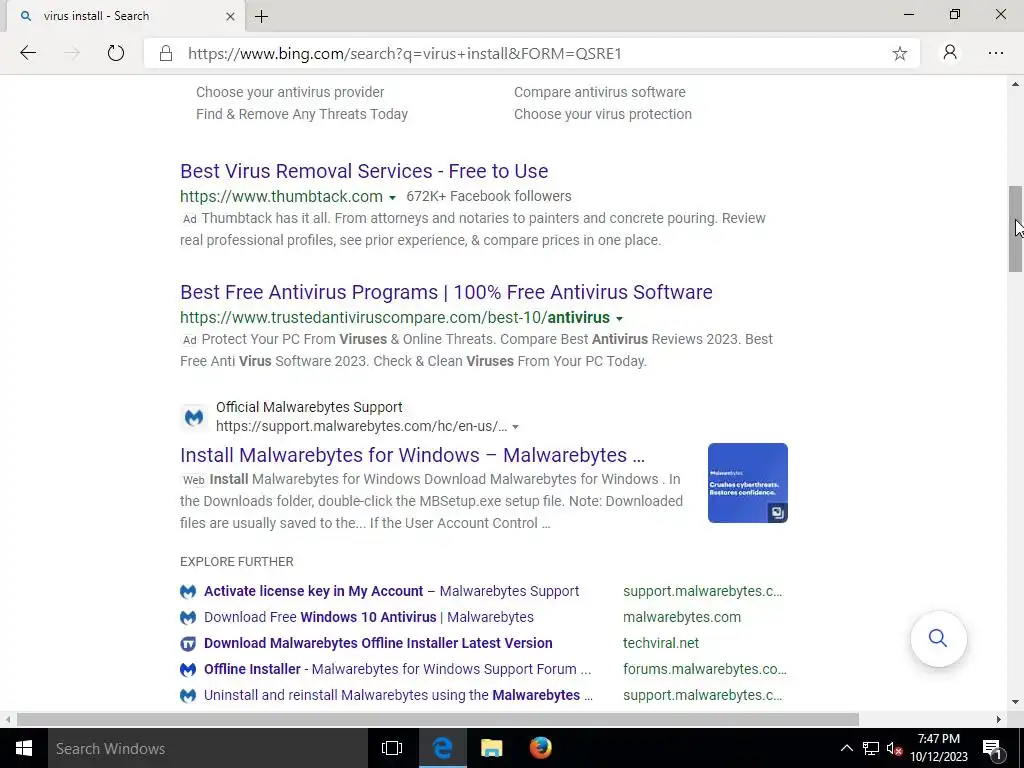
Task: Click the Search Windows taskbar box
Action: [x=208, y=748]
